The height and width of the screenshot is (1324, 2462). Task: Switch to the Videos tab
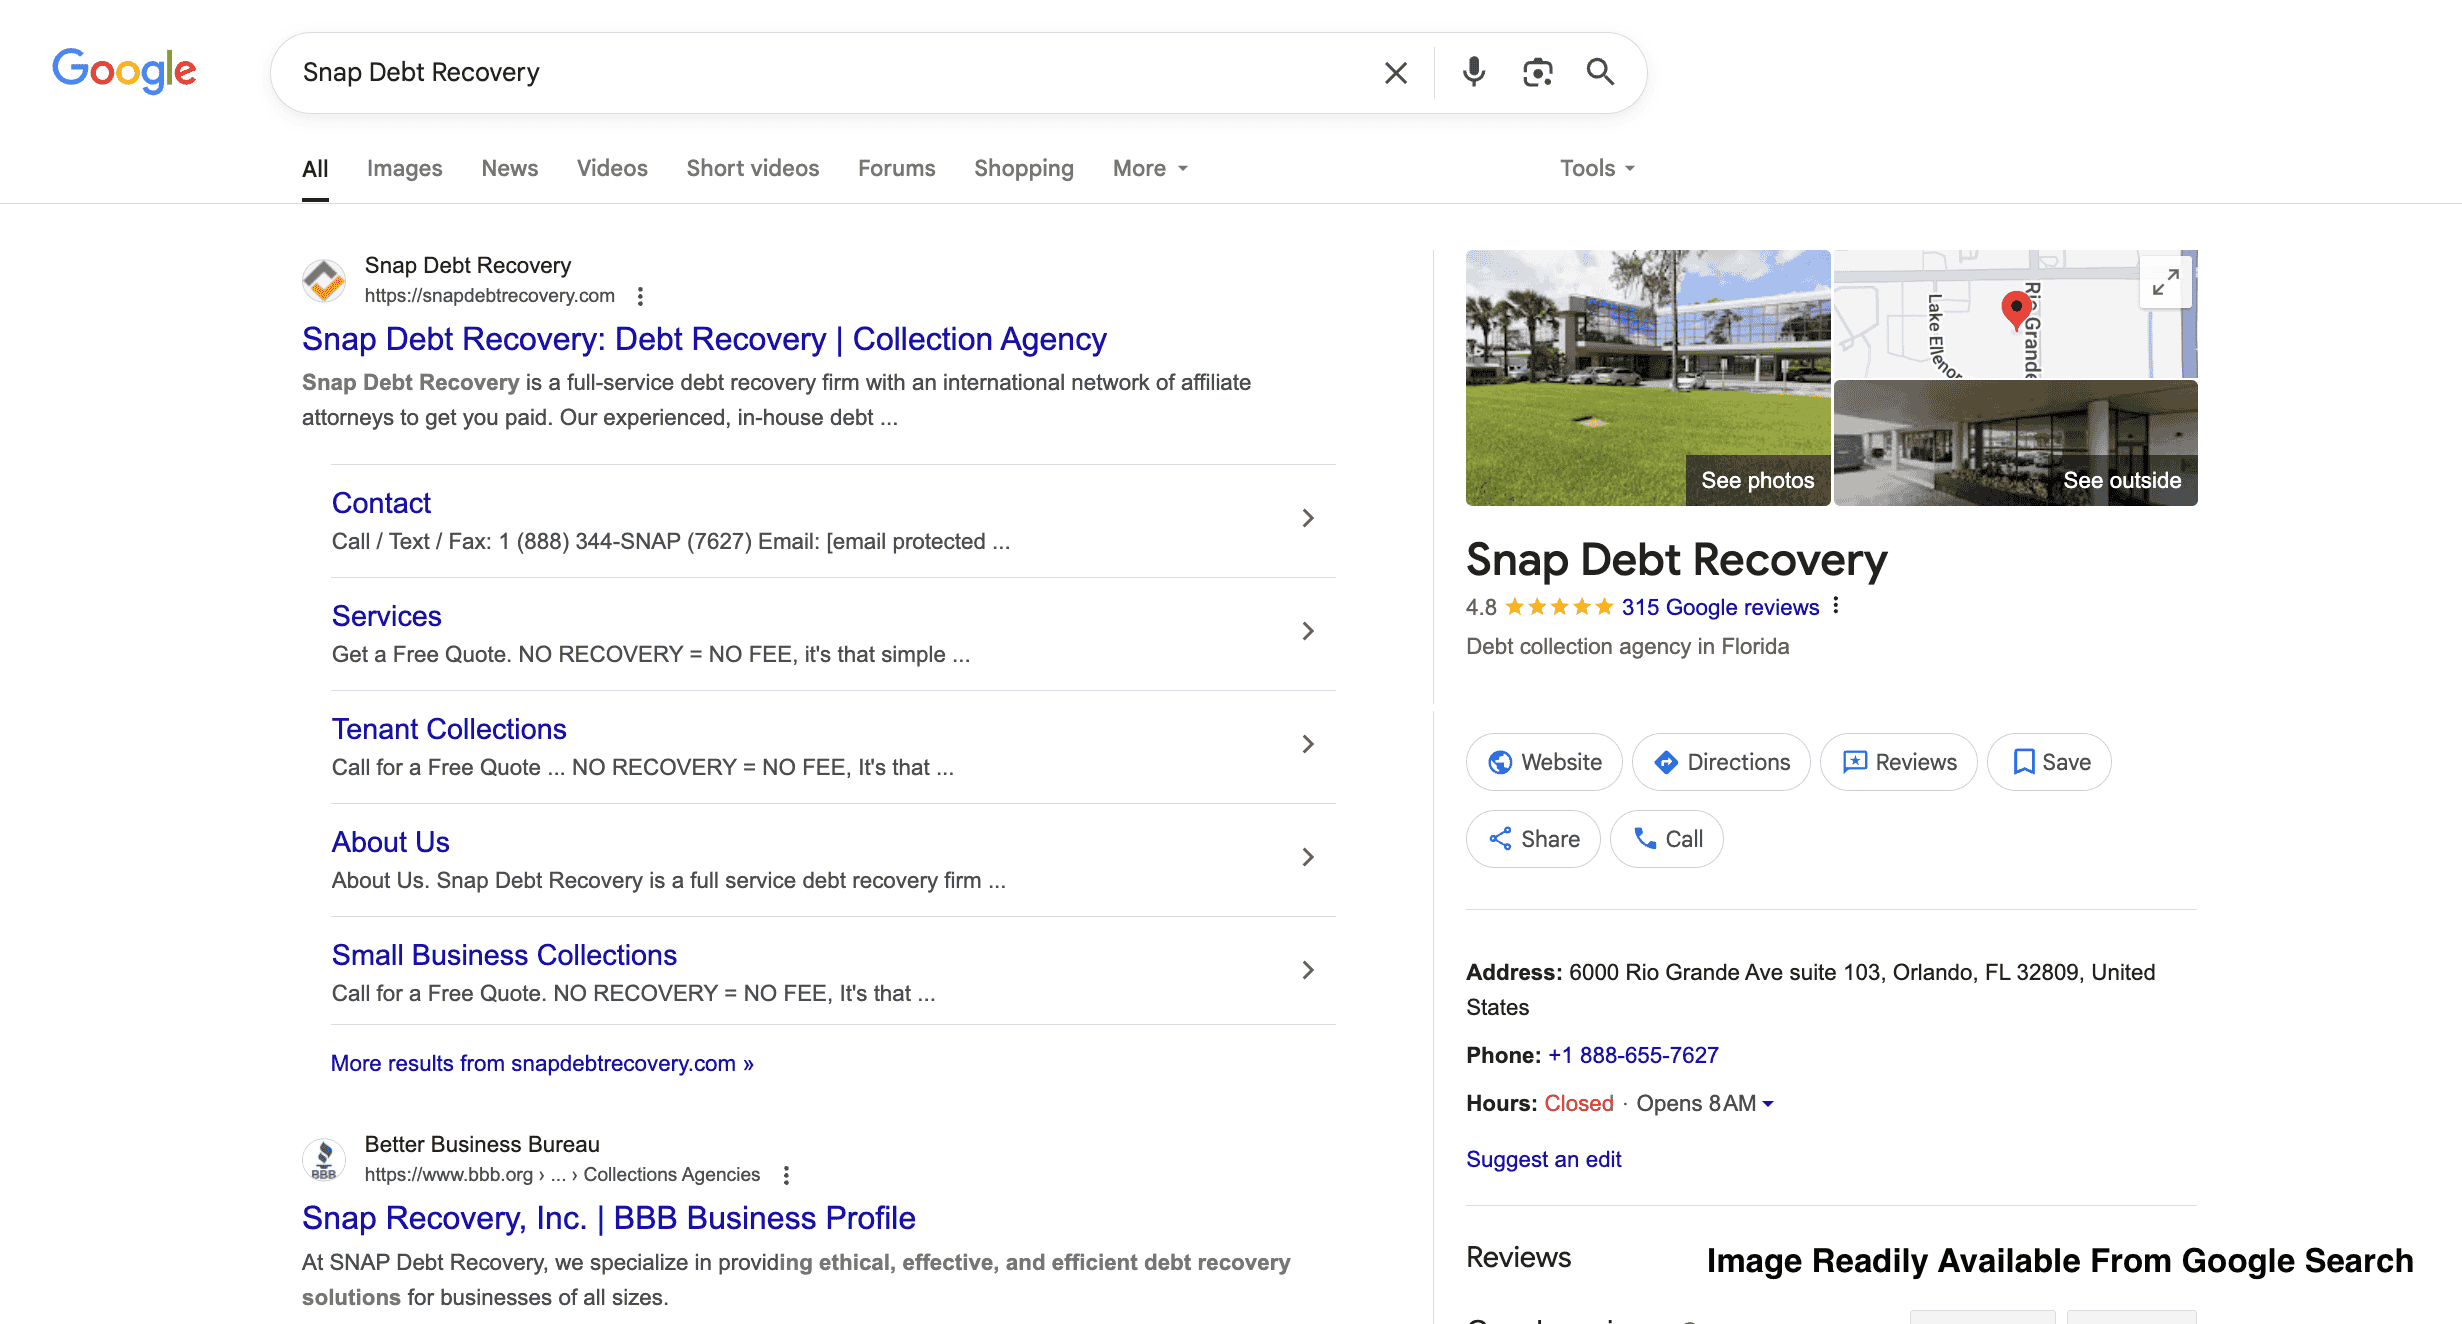pos(612,168)
